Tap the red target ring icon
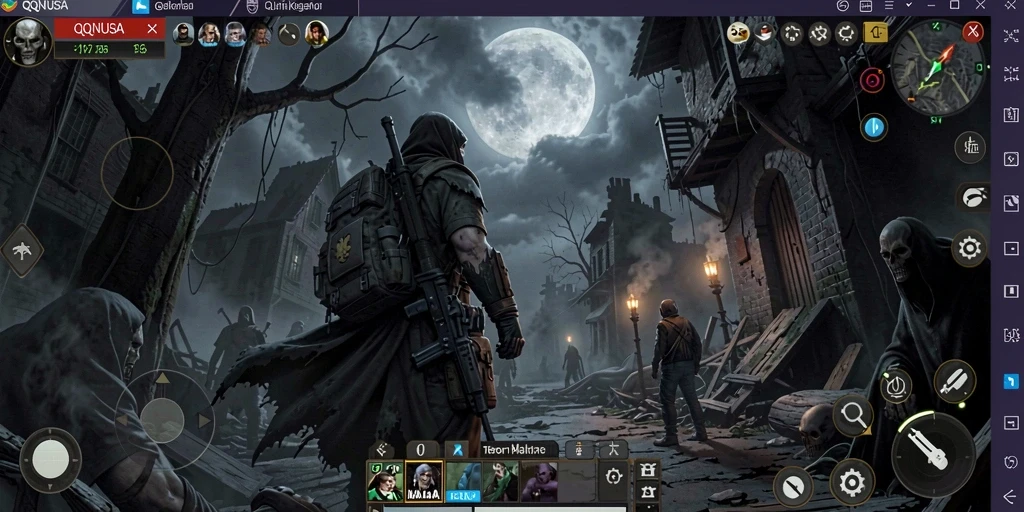Screen dimensions: 1024x512 [x=872, y=81]
